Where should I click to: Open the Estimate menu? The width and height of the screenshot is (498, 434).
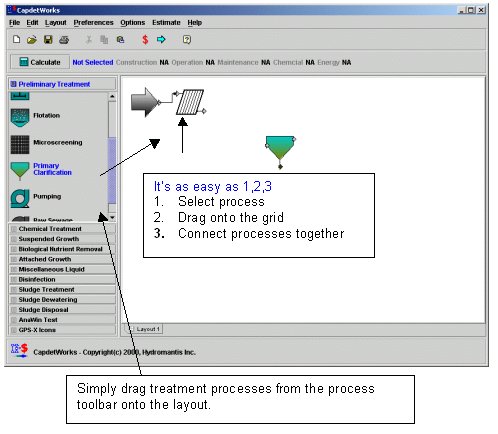[166, 22]
